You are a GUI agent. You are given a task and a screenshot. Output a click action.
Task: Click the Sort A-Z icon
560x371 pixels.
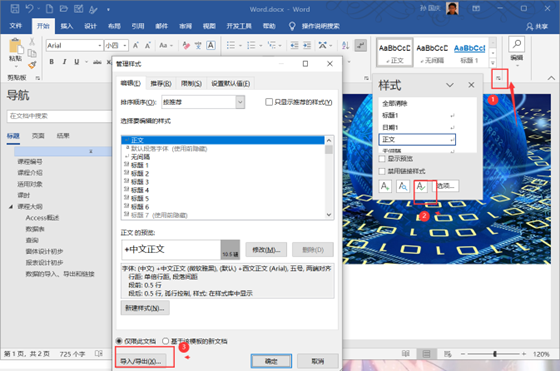pyautogui.click(x=345, y=45)
